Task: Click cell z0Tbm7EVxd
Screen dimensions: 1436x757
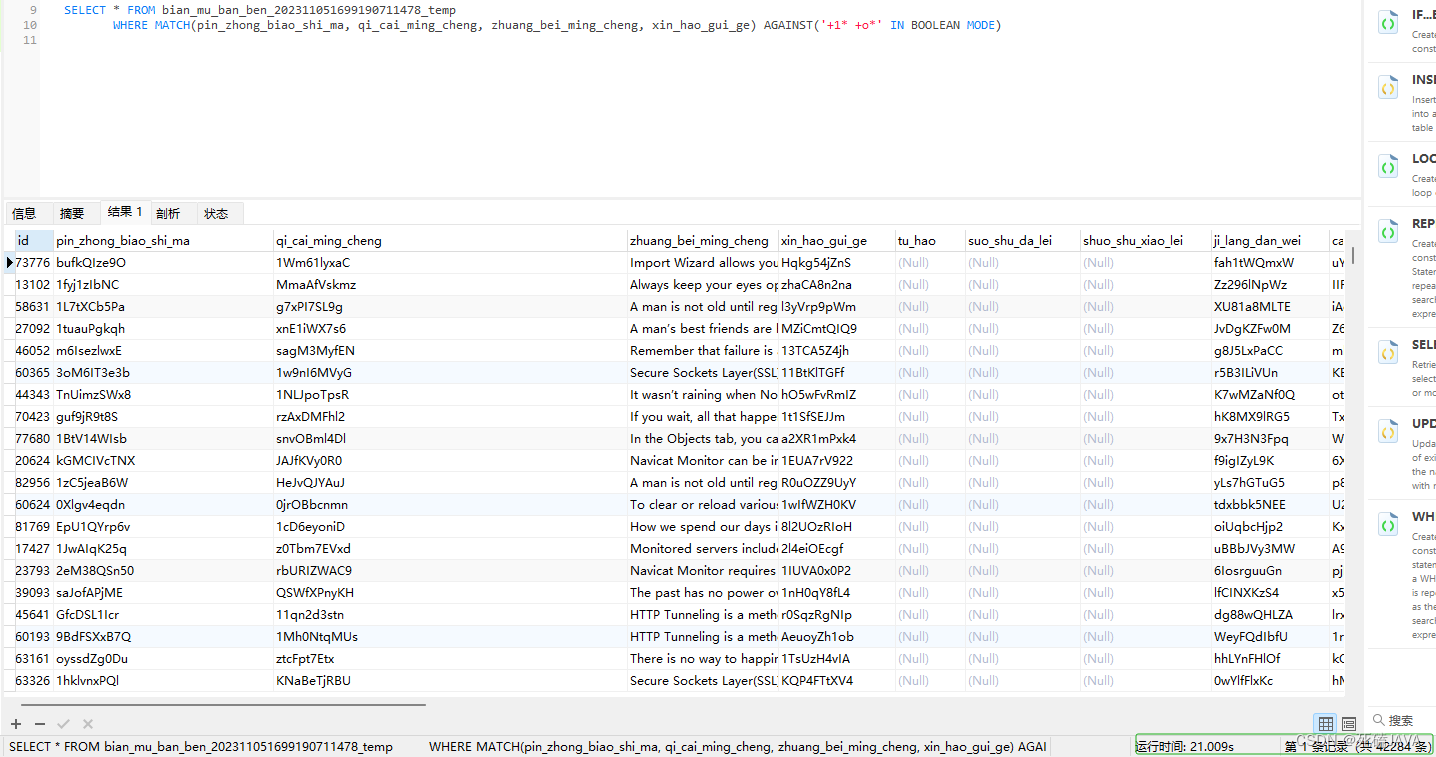Action: pyautogui.click(x=450, y=548)
